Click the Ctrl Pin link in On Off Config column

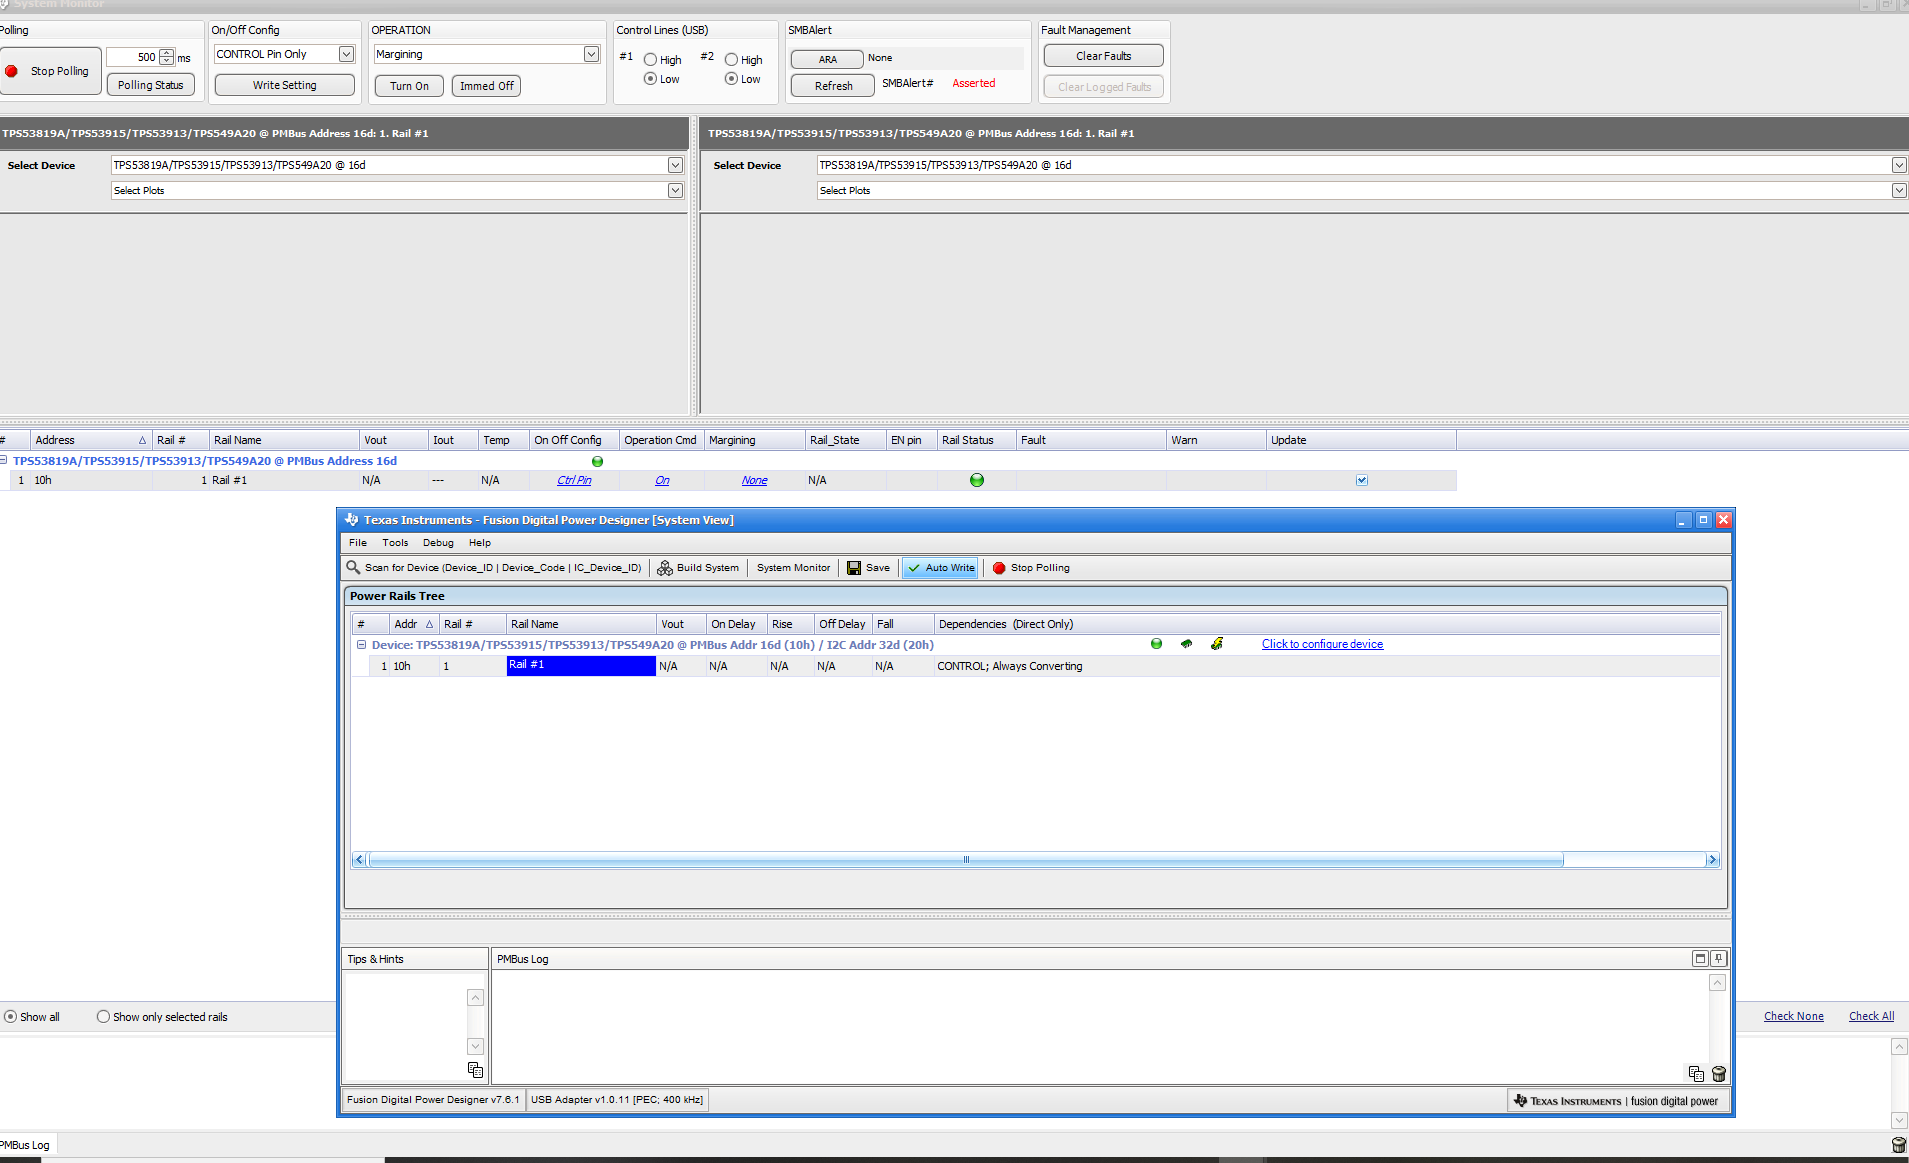[574, 480]
